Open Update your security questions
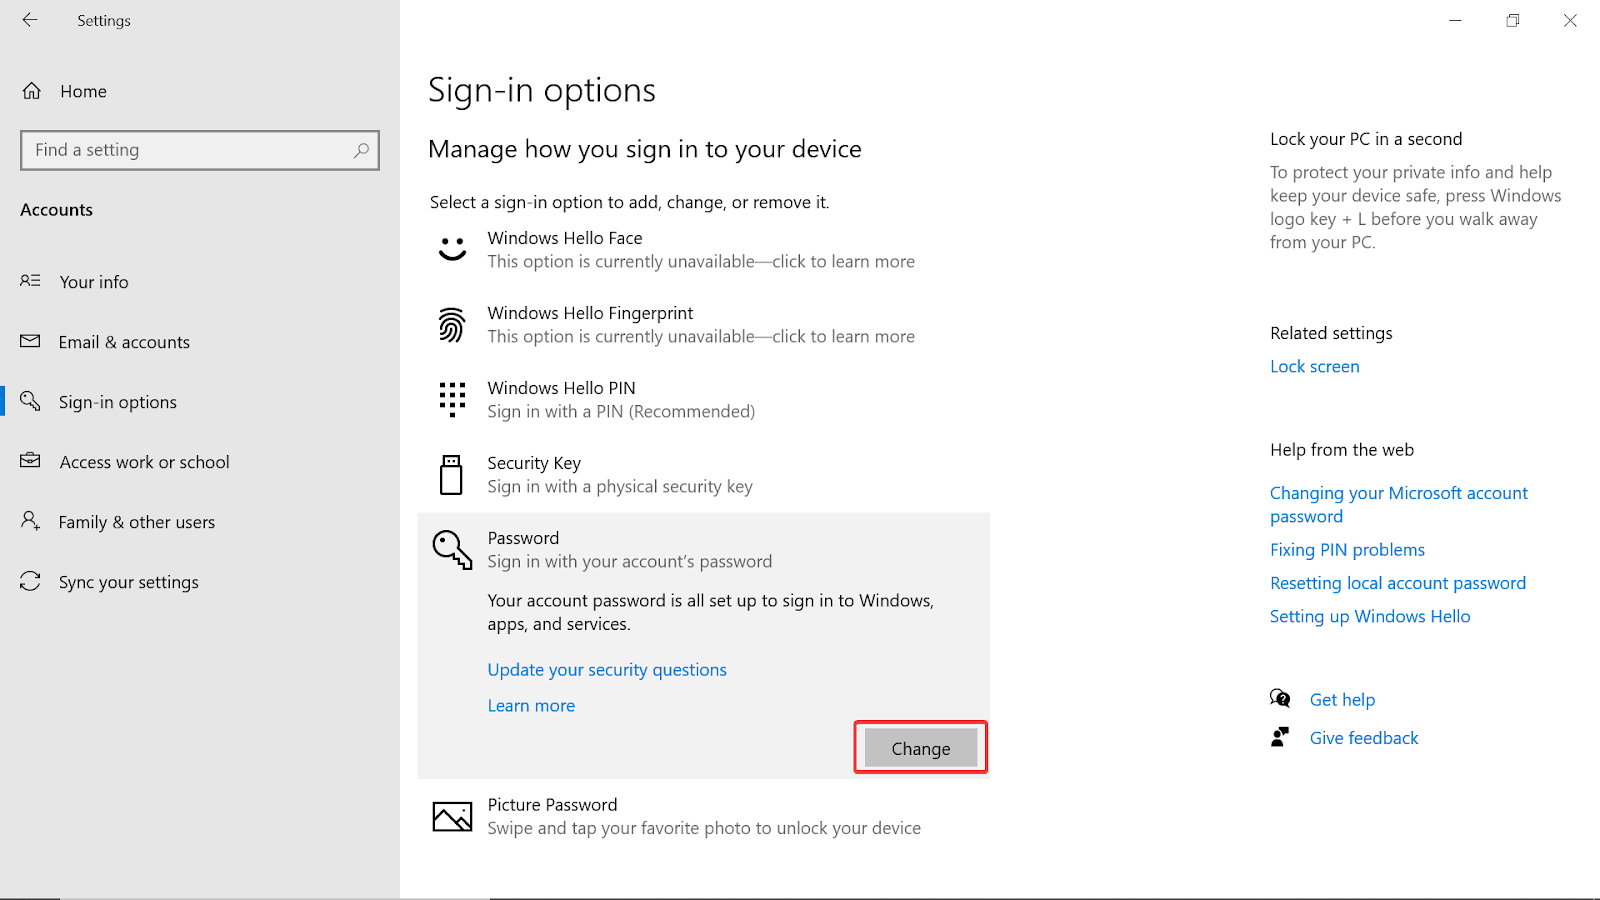 (606, 669)
